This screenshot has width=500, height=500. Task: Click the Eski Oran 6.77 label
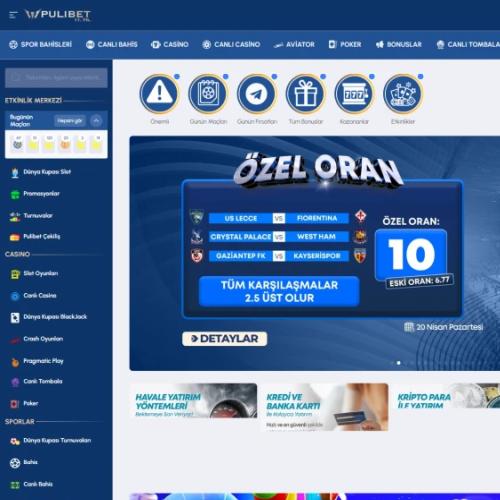pyautogui.click(x=419, y=282)
